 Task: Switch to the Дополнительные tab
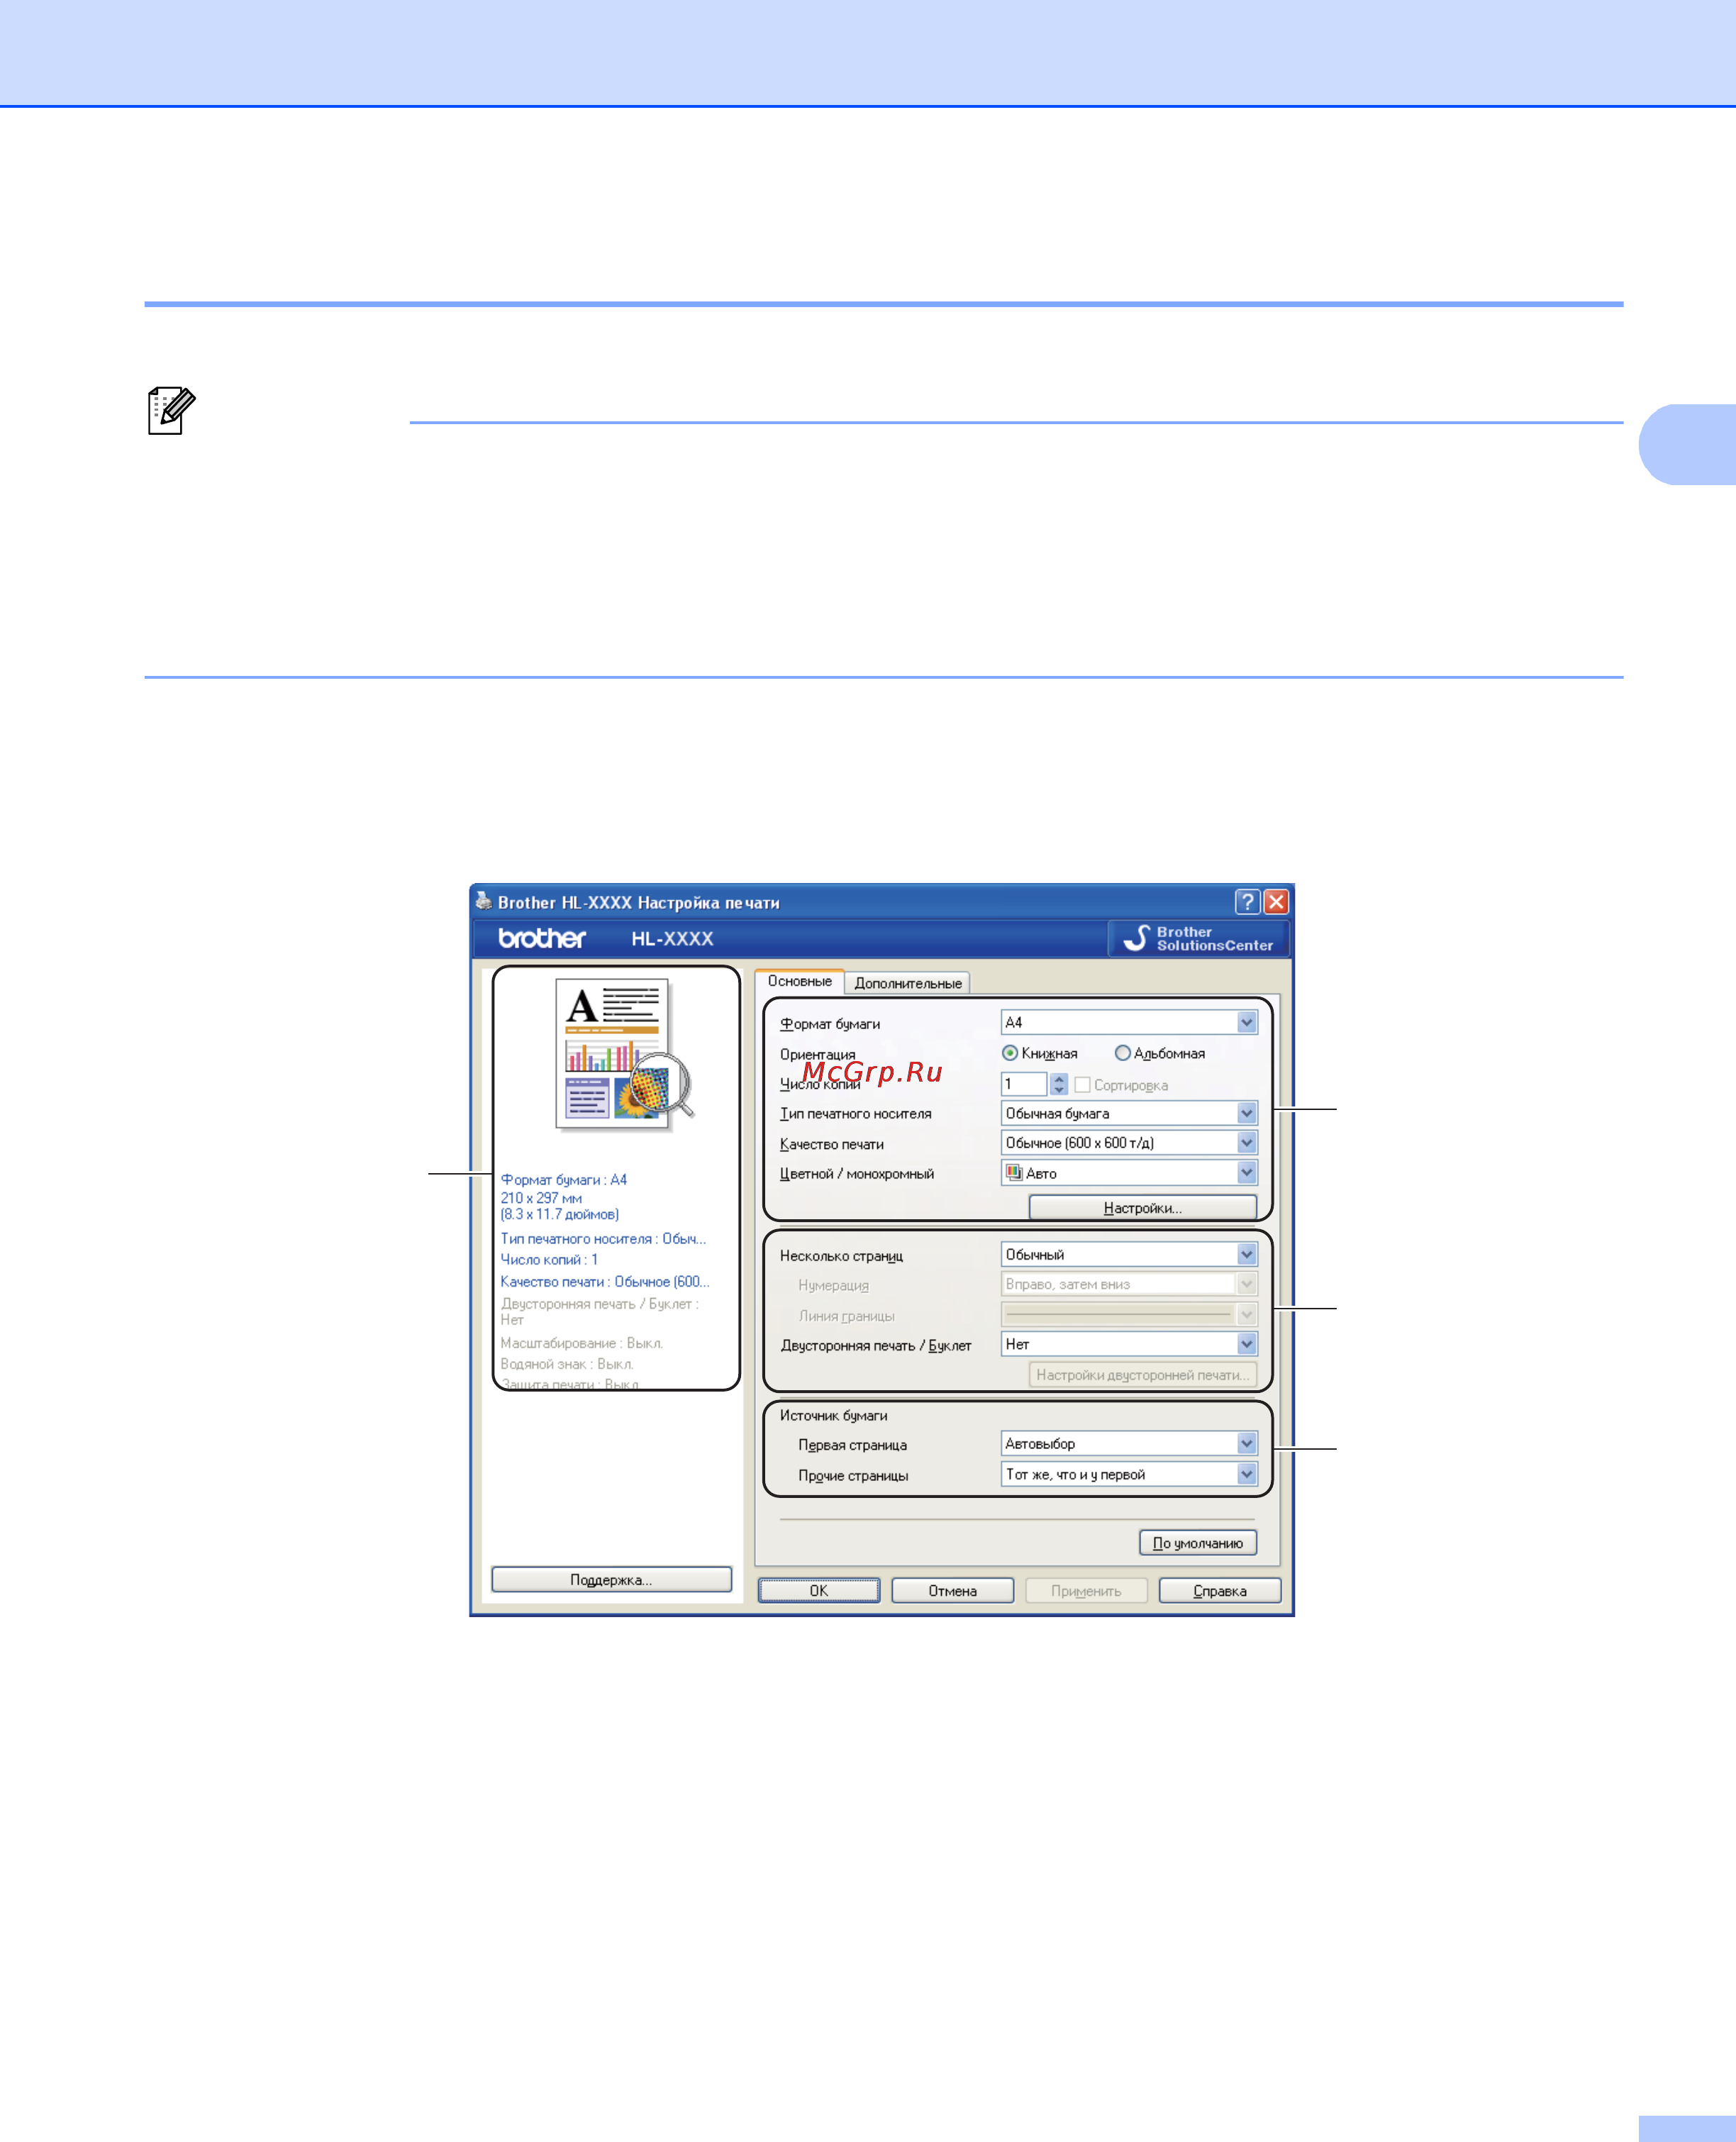tap(907, 983)
